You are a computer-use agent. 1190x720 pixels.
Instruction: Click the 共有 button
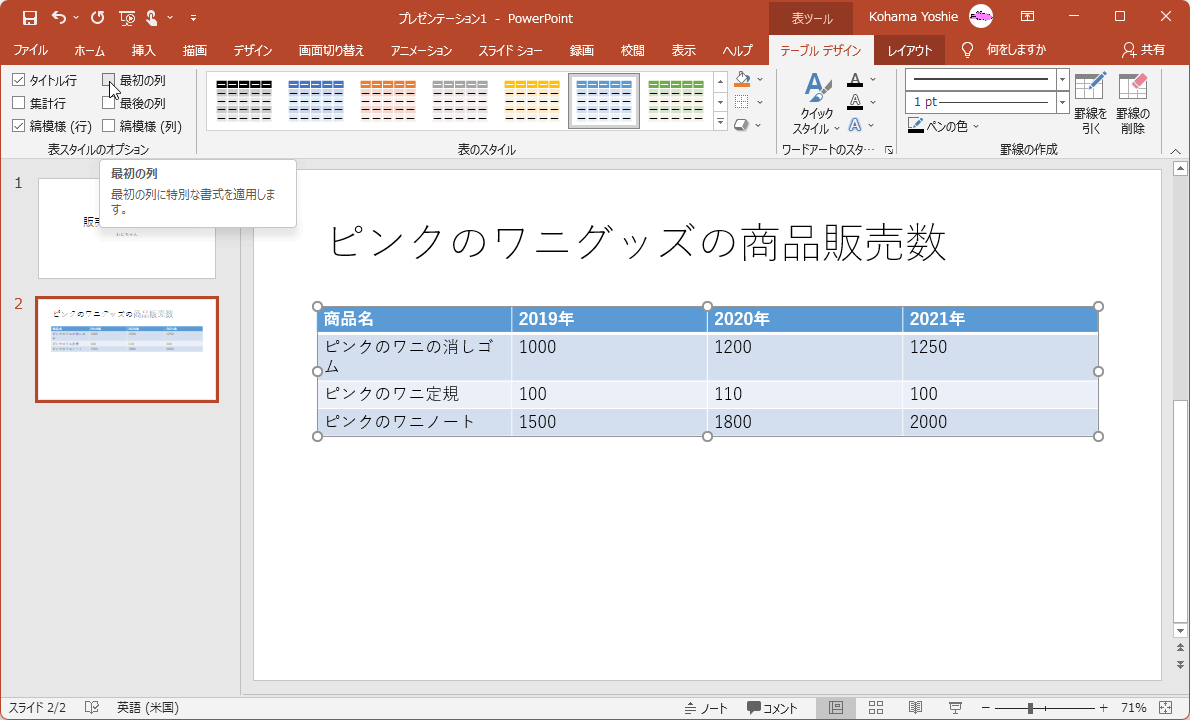(1145, 49)
